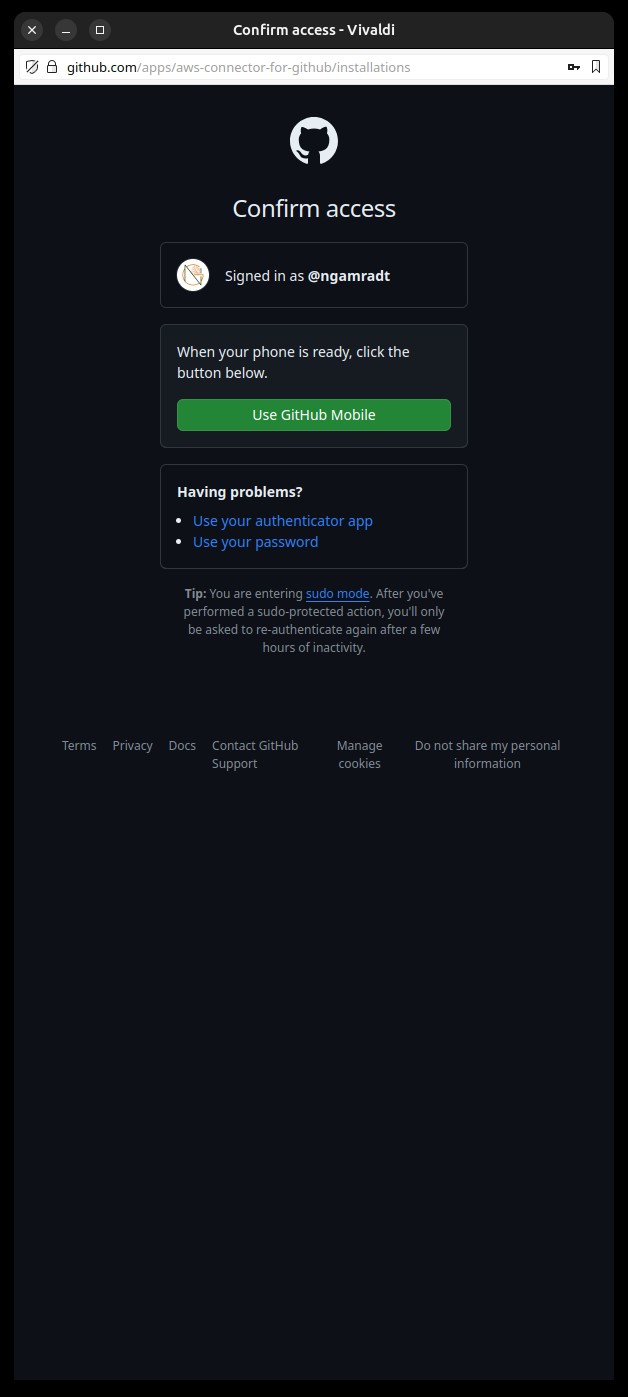This screenshot has height=1397, width=628.
Task: Close the Confirm access Vivaldi window
Action: coord(32,30)
